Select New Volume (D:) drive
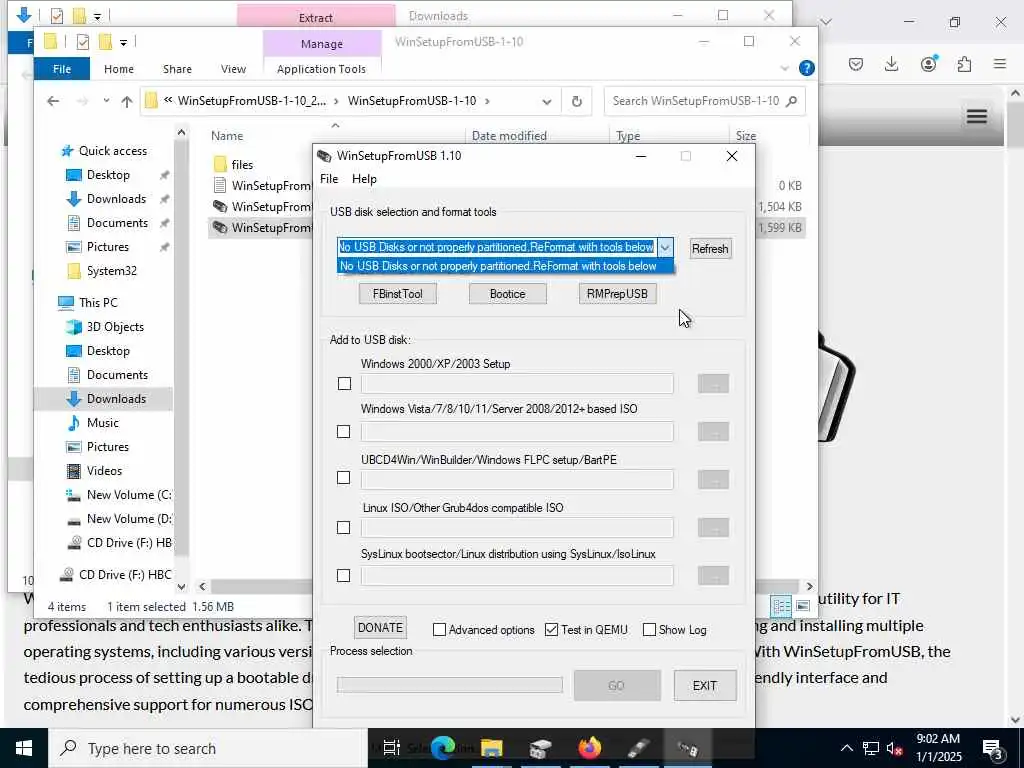 [x=129, y=519]
